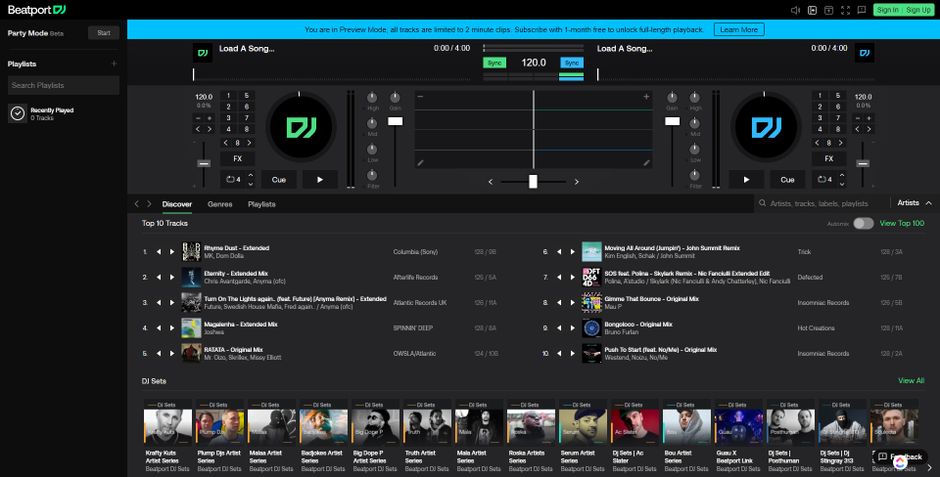Nudge crossfader right with chevron
This screenshot has width=940, height=477.
click(x=577, y=182)
